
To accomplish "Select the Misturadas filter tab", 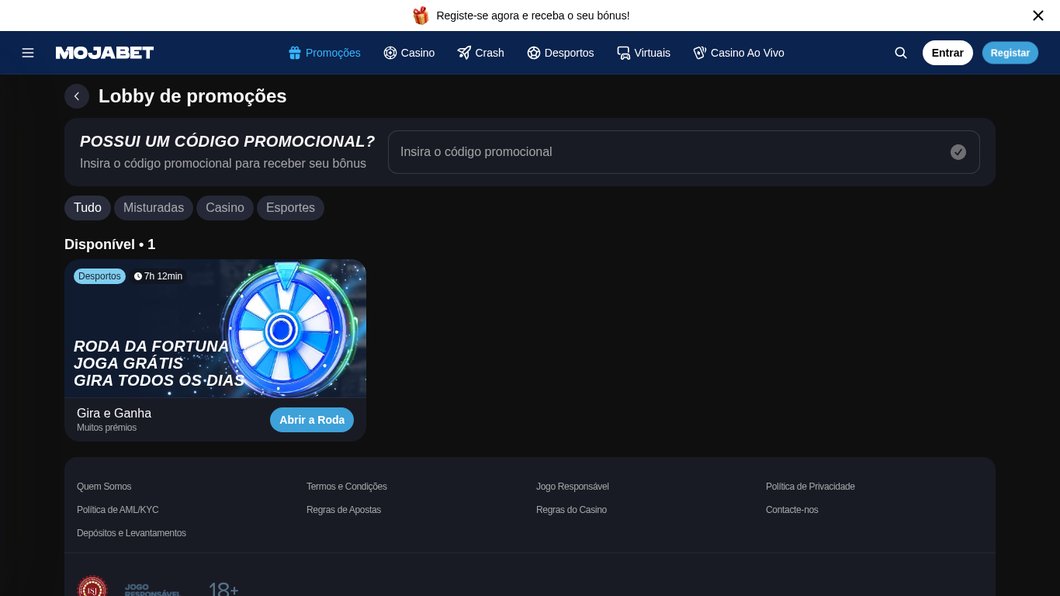I will (153, 207).
